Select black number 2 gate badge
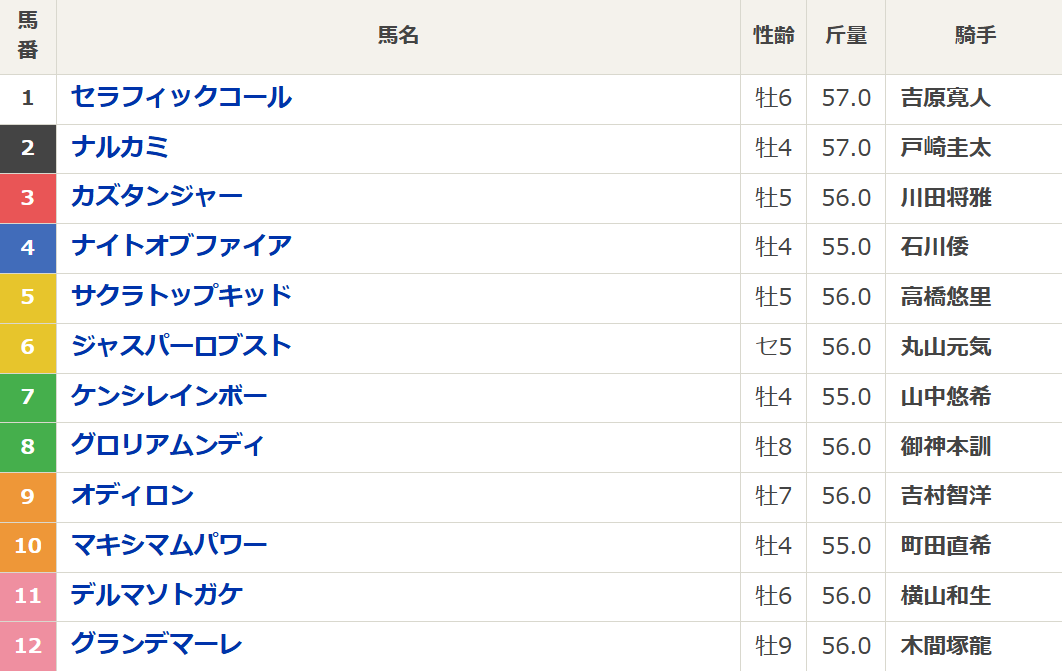Viewport: 1062px width, 671px height. pyautogui.click(x=28, y=148)
